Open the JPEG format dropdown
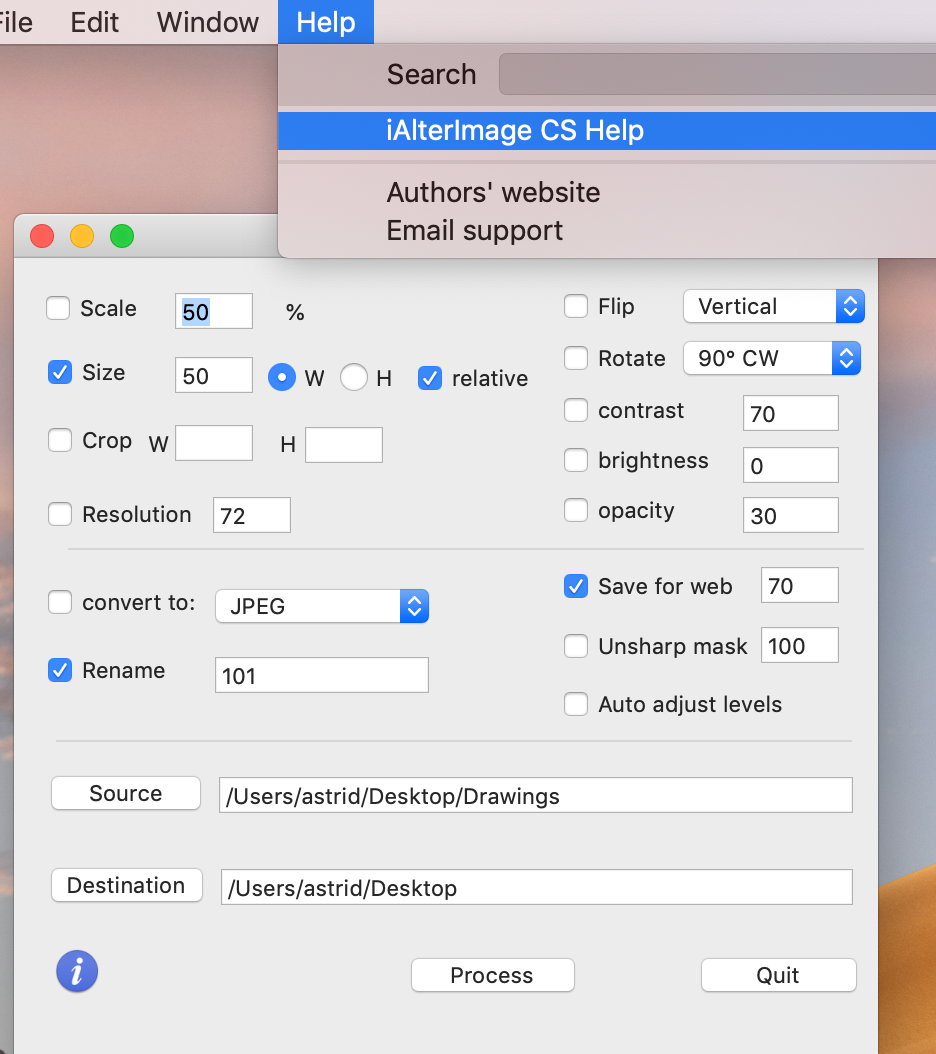The width and height of the screenshot is (936, 1054). [322, 606]
